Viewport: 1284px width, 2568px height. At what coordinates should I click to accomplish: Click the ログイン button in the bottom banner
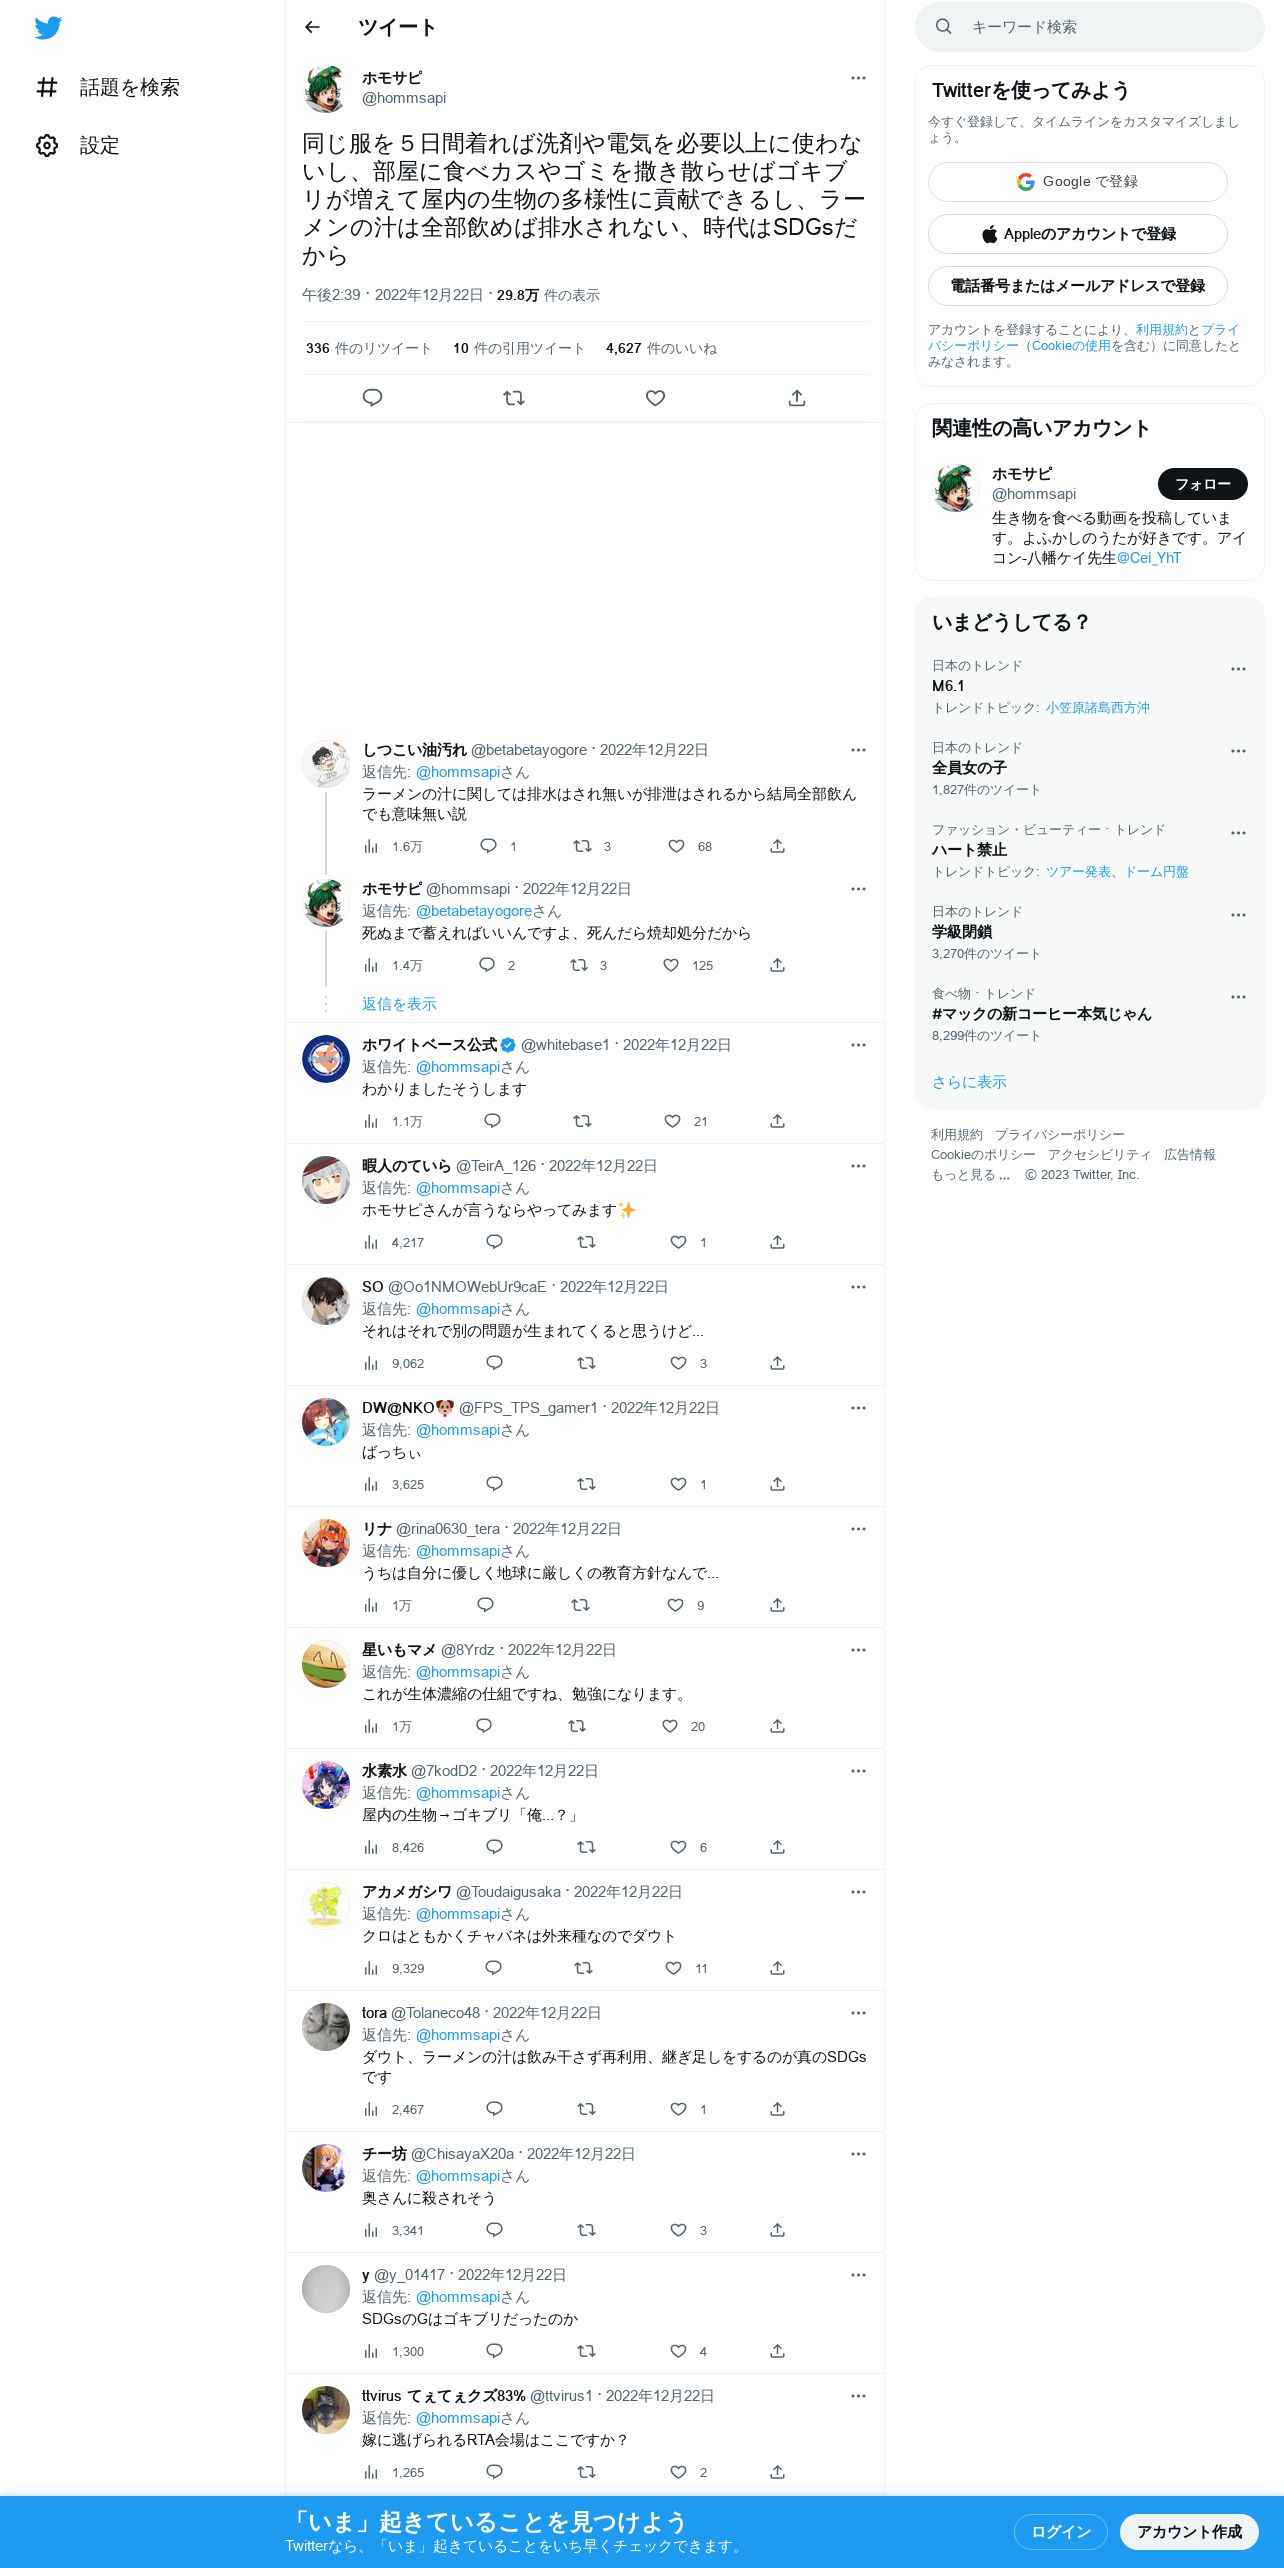tap(1060, 2531)
